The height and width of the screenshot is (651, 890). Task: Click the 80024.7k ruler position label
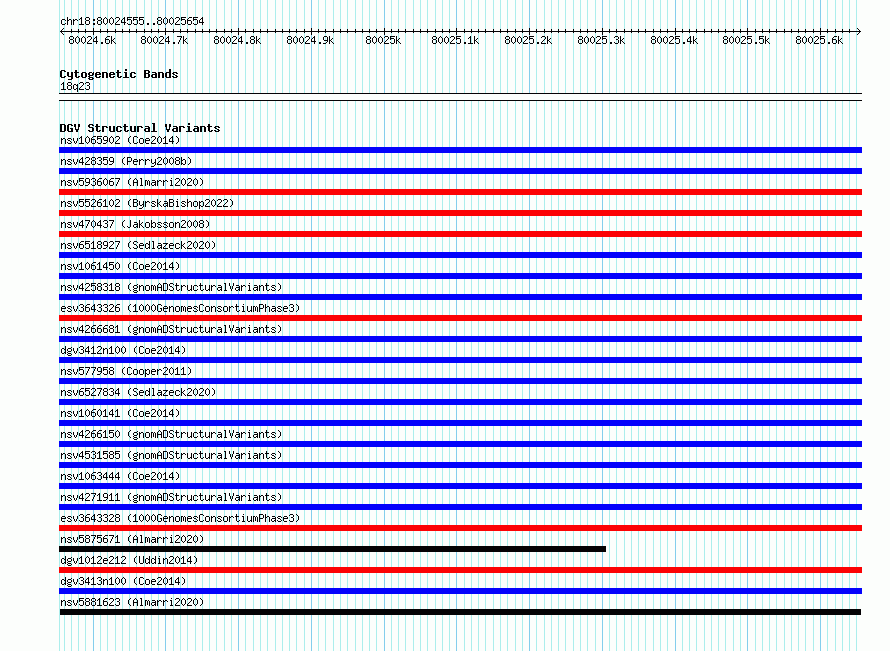coord(164,40)
